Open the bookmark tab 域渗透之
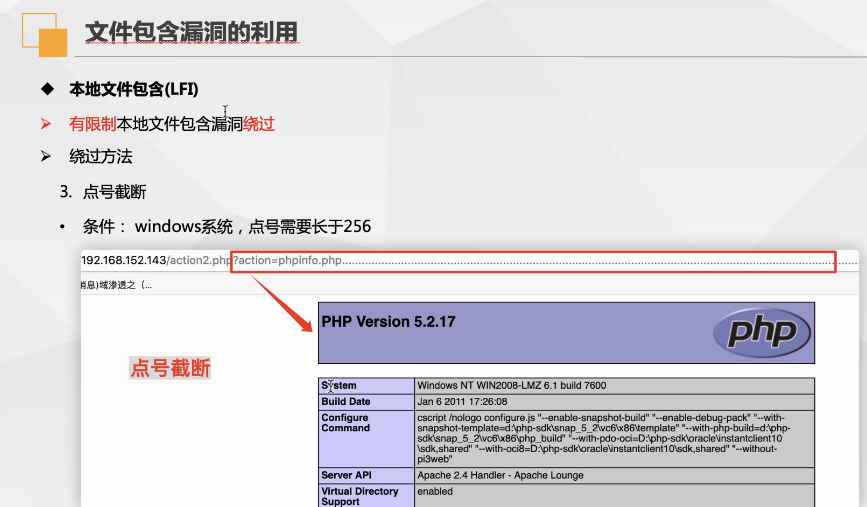 (x=117, y=285)
